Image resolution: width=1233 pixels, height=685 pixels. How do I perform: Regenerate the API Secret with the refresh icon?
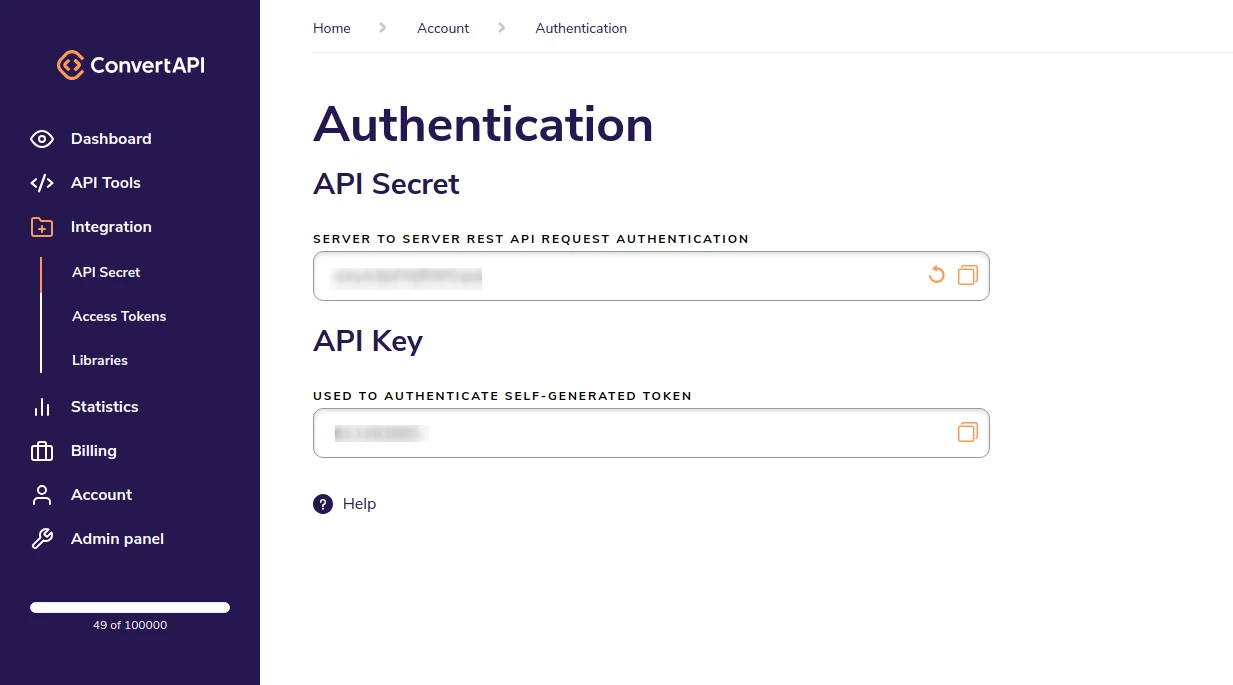click(936, 275)
